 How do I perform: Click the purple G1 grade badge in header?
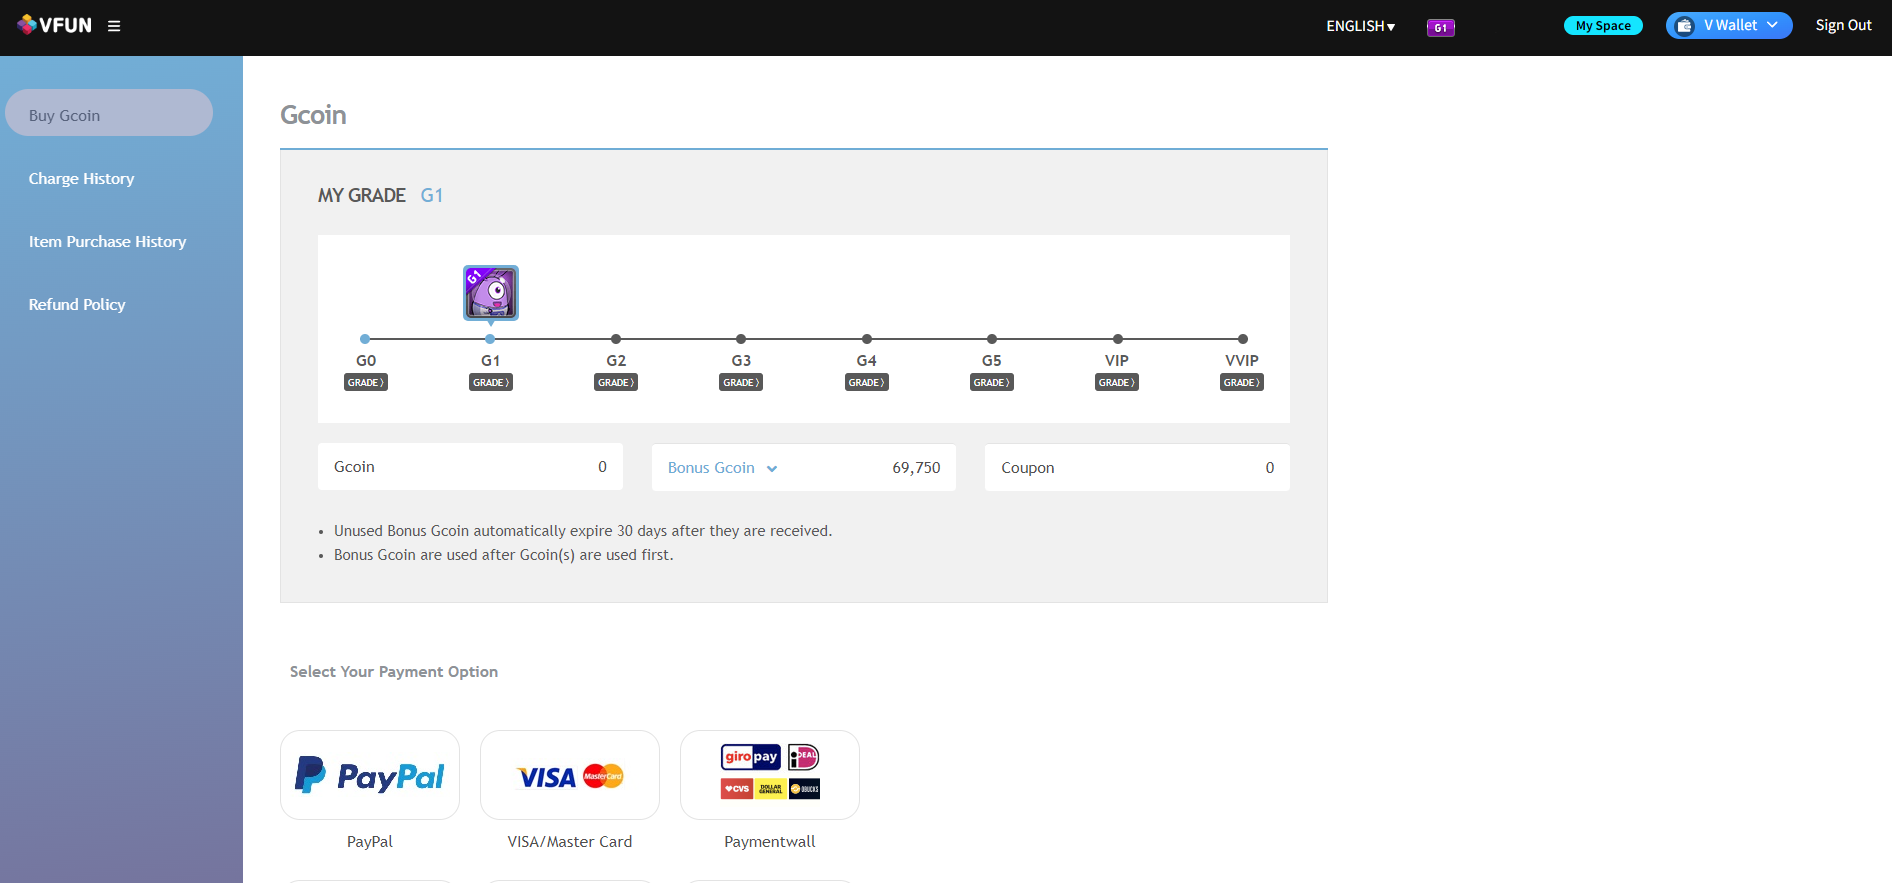pyautogui.click(x=1440, y=28)
